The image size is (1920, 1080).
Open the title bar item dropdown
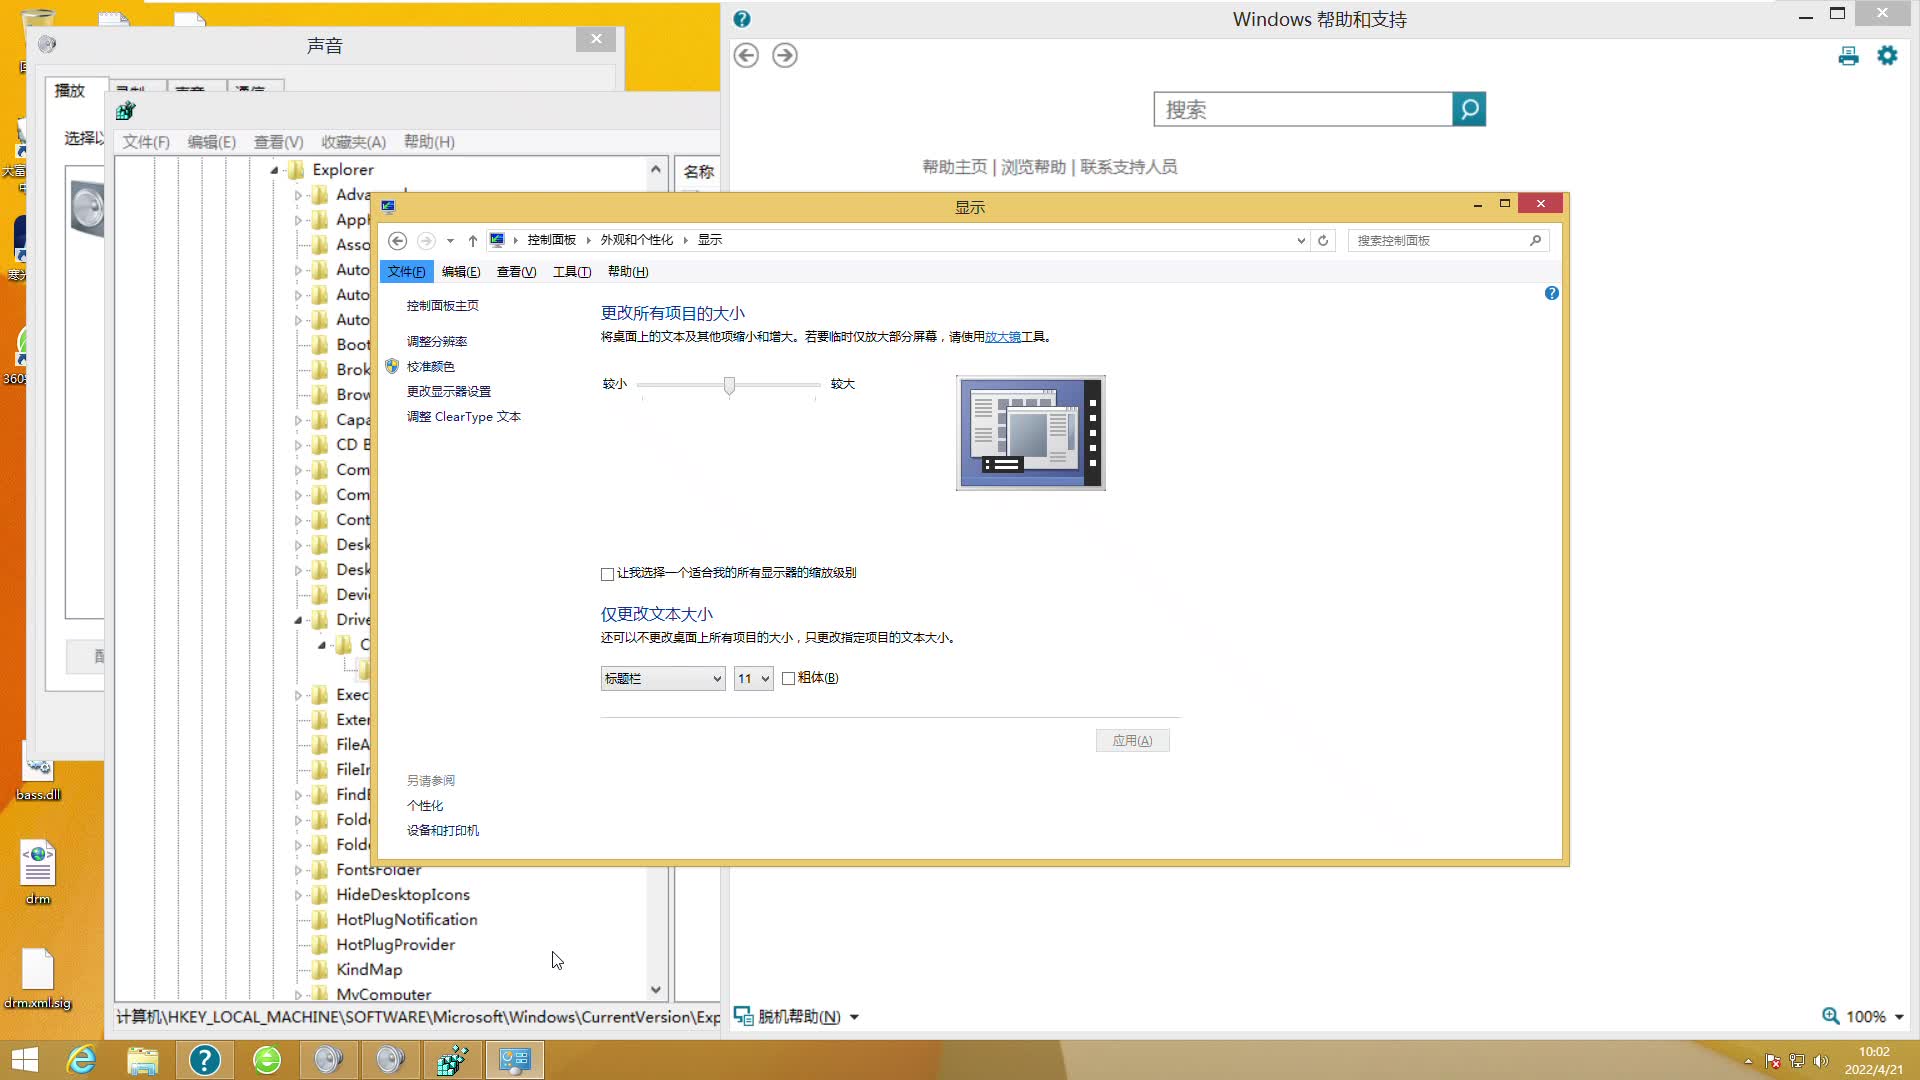point(663,679)
